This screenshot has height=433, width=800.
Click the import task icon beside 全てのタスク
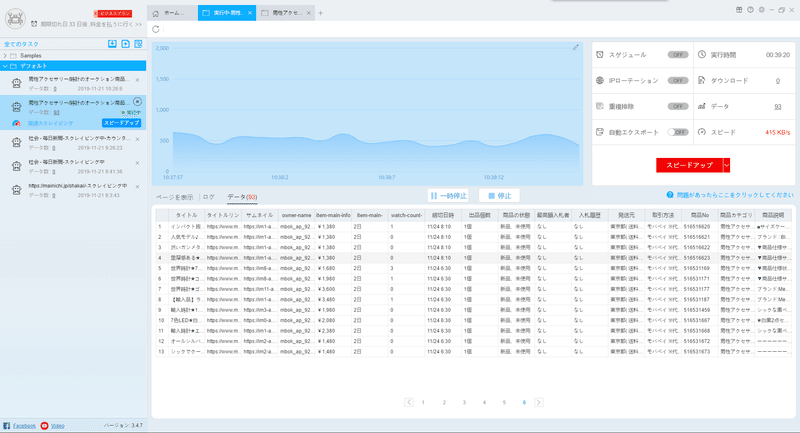[x=112, y=44]
